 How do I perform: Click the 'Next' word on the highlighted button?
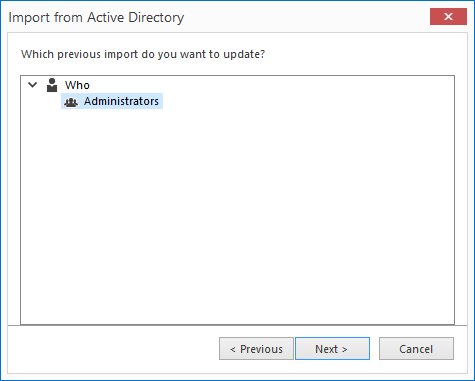(327, 349)
